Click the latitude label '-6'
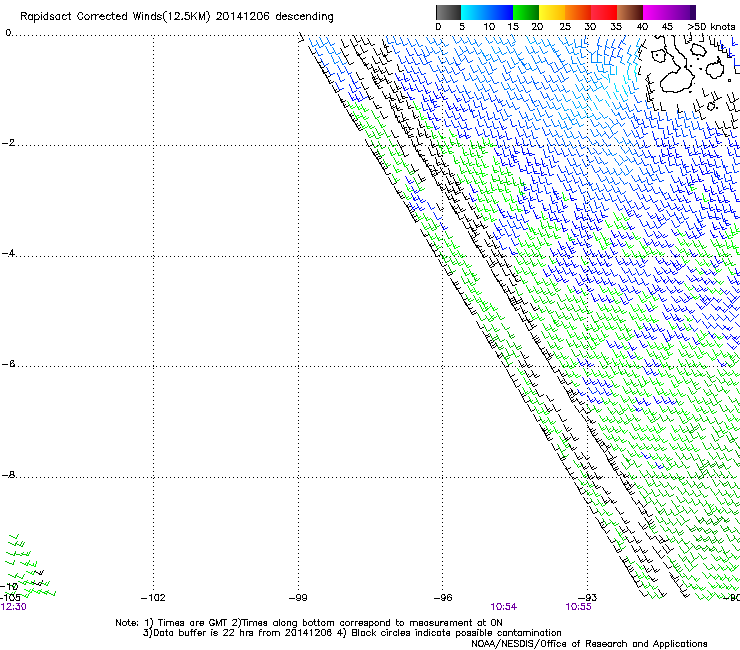This screenshot has width=740, height=650. (x=8, y=364)
